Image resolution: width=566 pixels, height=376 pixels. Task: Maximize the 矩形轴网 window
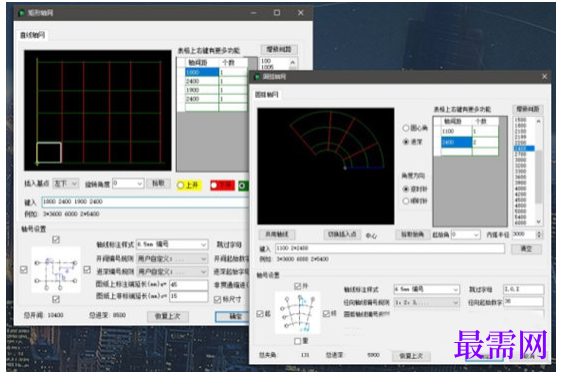tap(277, 13)
